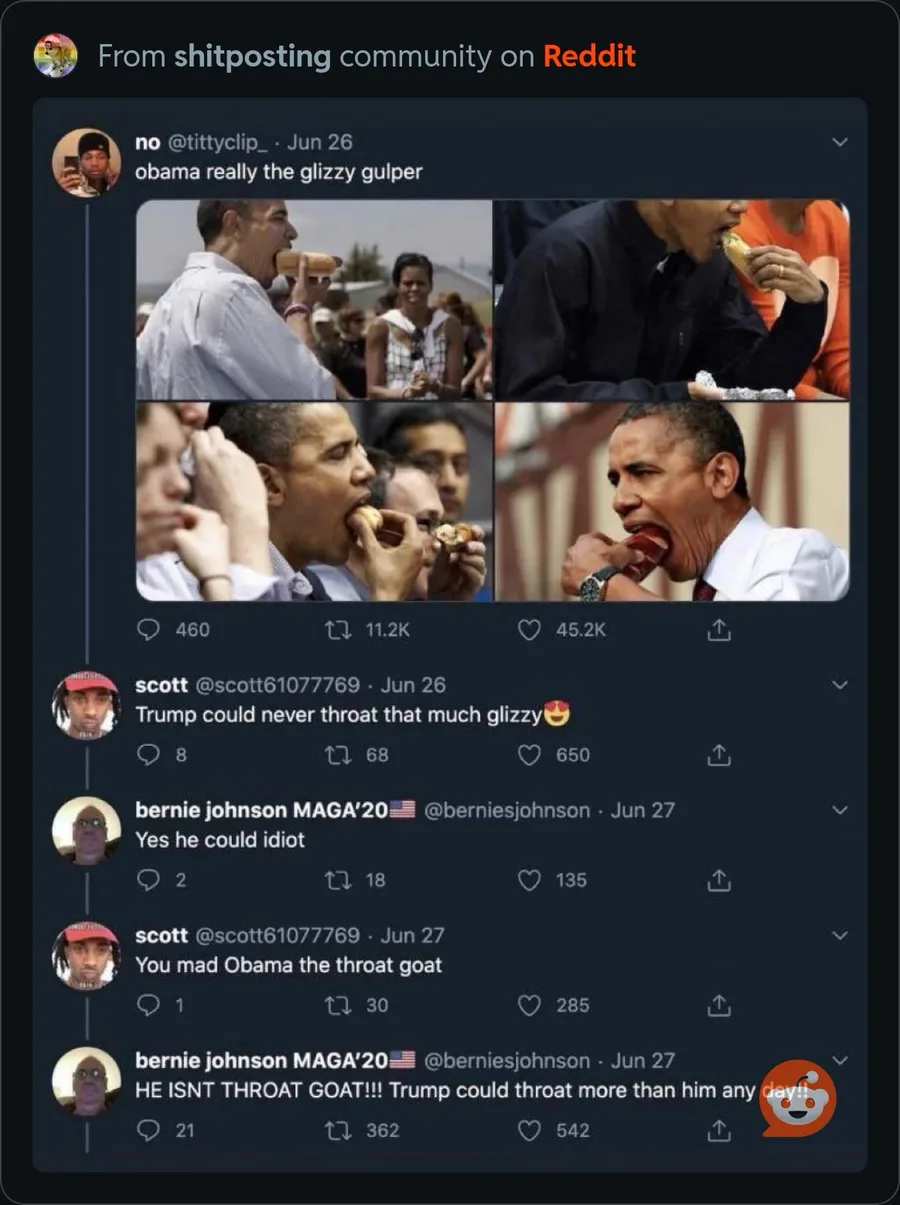Like scott's reply with 650 likes
The width and height of the screenshot is (900, 1205).
click(530, 755)
